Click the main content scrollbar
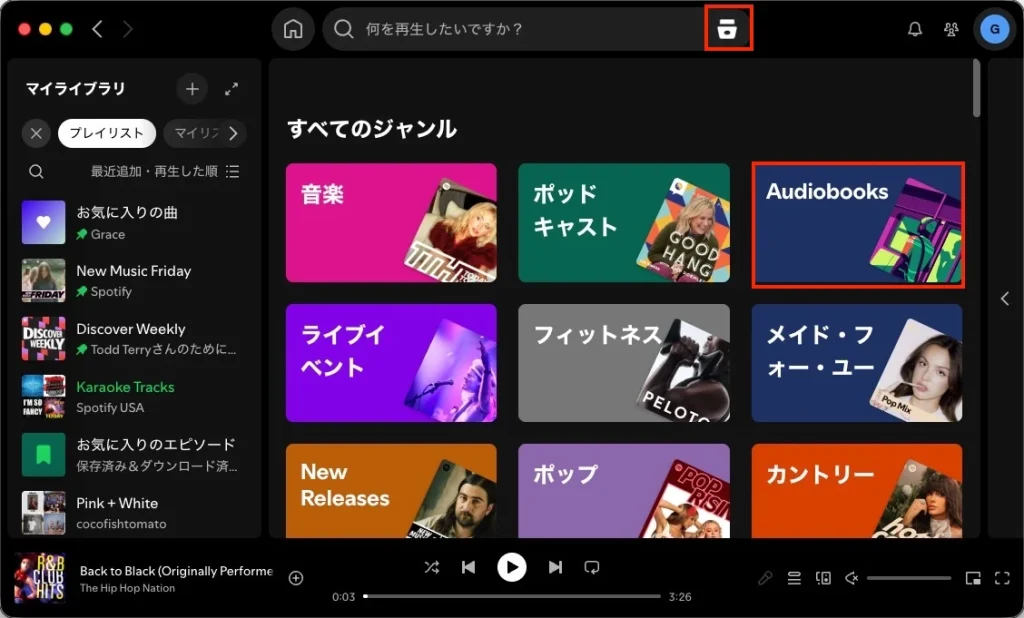The height and width of the screenshot is (618, 1024). pyautogui.click(x=976, y=88)
